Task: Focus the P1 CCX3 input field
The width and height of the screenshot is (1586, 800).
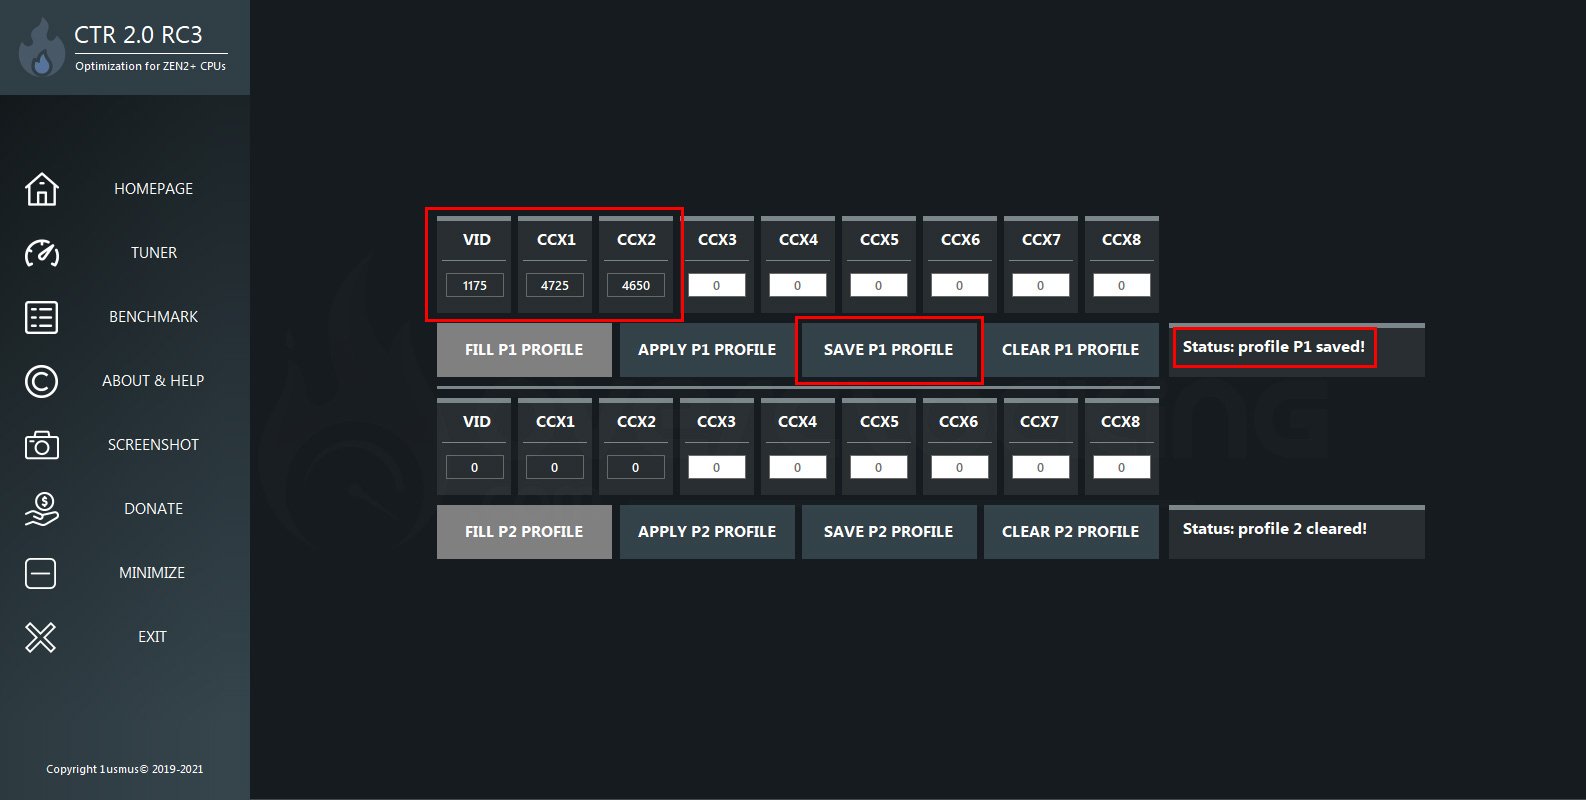Action: coord(717,286)
